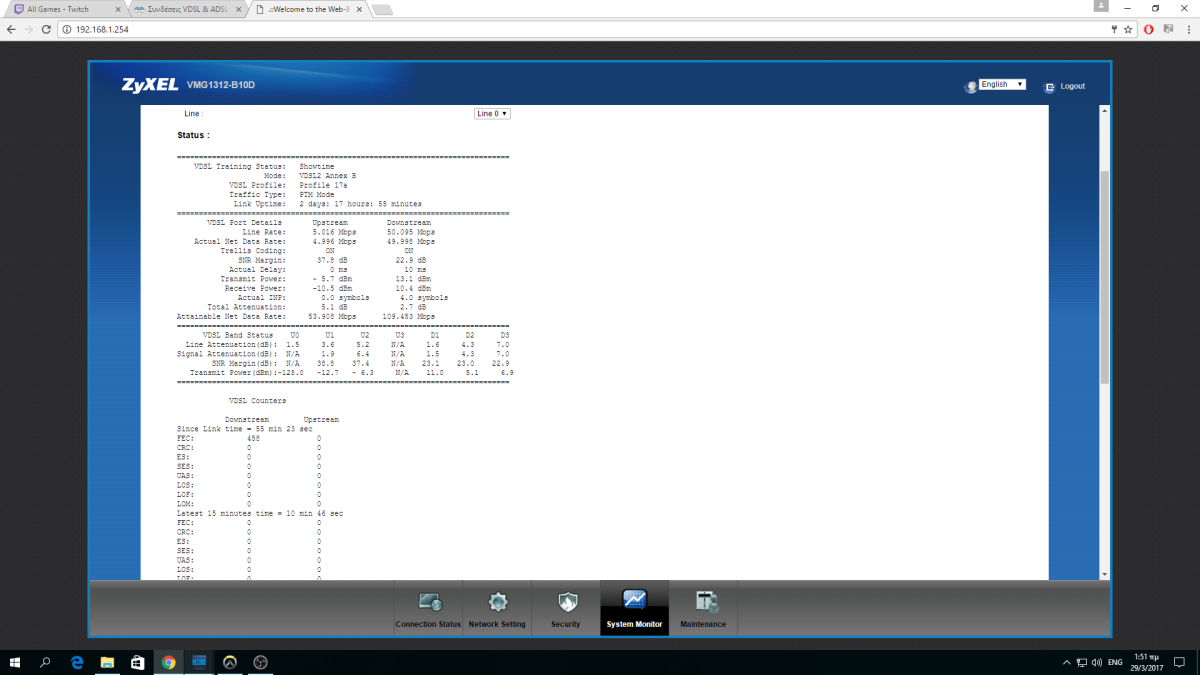1200x675 pixels.
Task: Close the All Games - Twitch tab
Action: [x=116, y=8]
